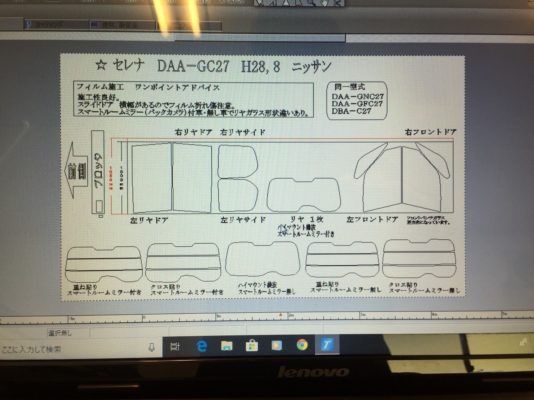The image size is (534, 400).
Task: Click the 右リヤドア label
Action: [x=193, y=132]
